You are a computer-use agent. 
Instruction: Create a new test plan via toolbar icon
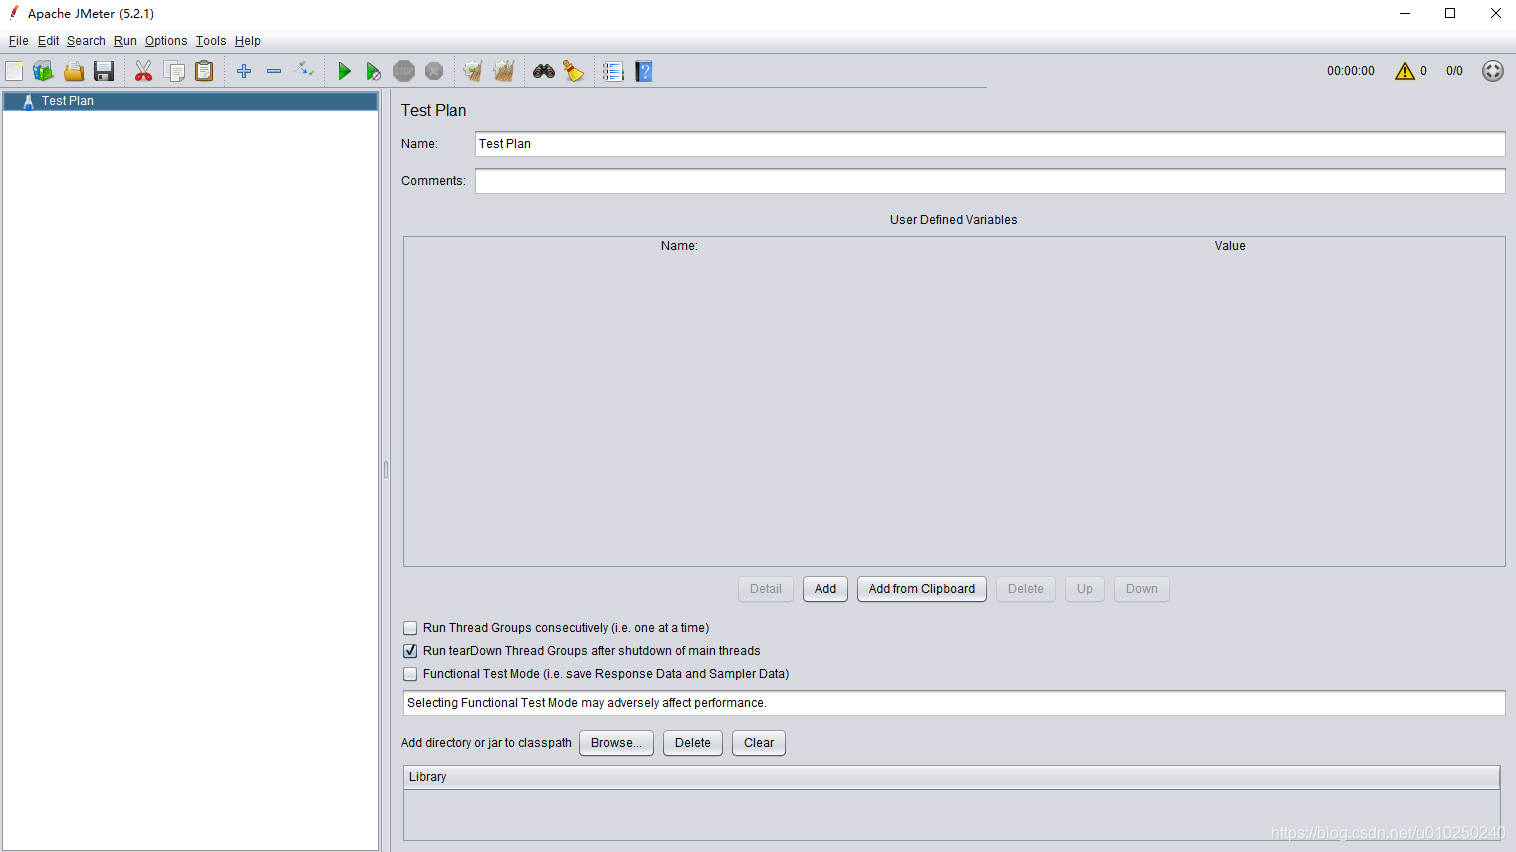[x=14, y=71]
